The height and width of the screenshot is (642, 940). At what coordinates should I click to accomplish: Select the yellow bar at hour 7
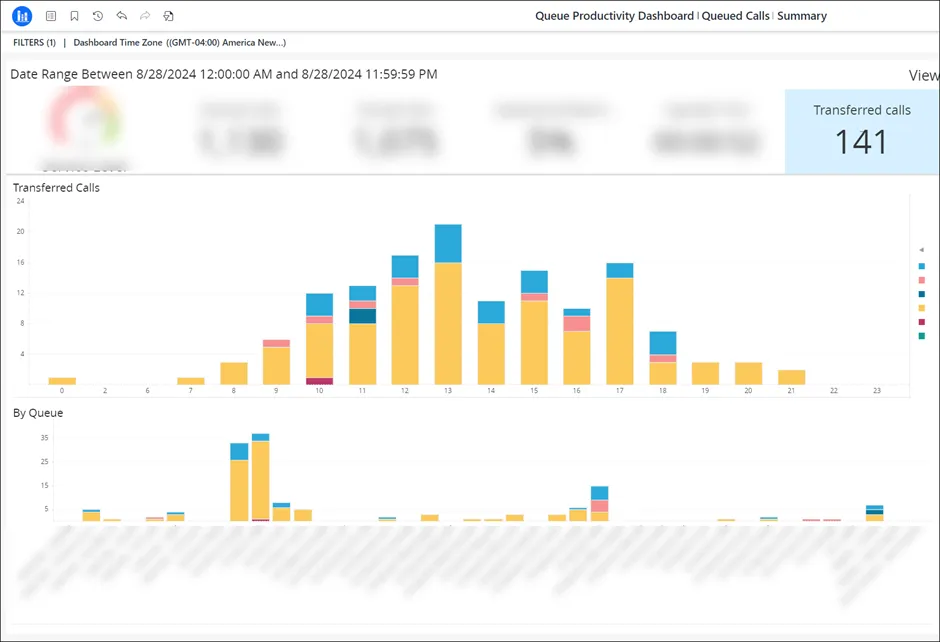click(191, 381)
